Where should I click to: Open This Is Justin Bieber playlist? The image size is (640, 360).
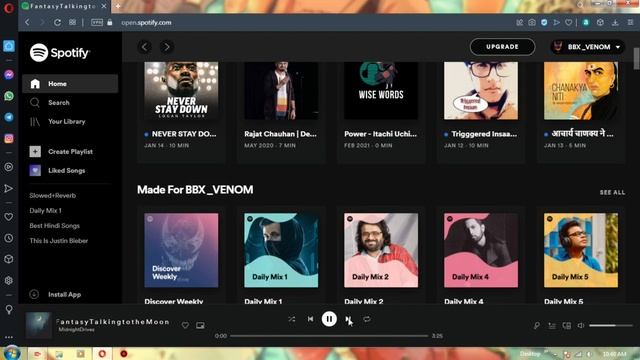click(x=58, y=241)
